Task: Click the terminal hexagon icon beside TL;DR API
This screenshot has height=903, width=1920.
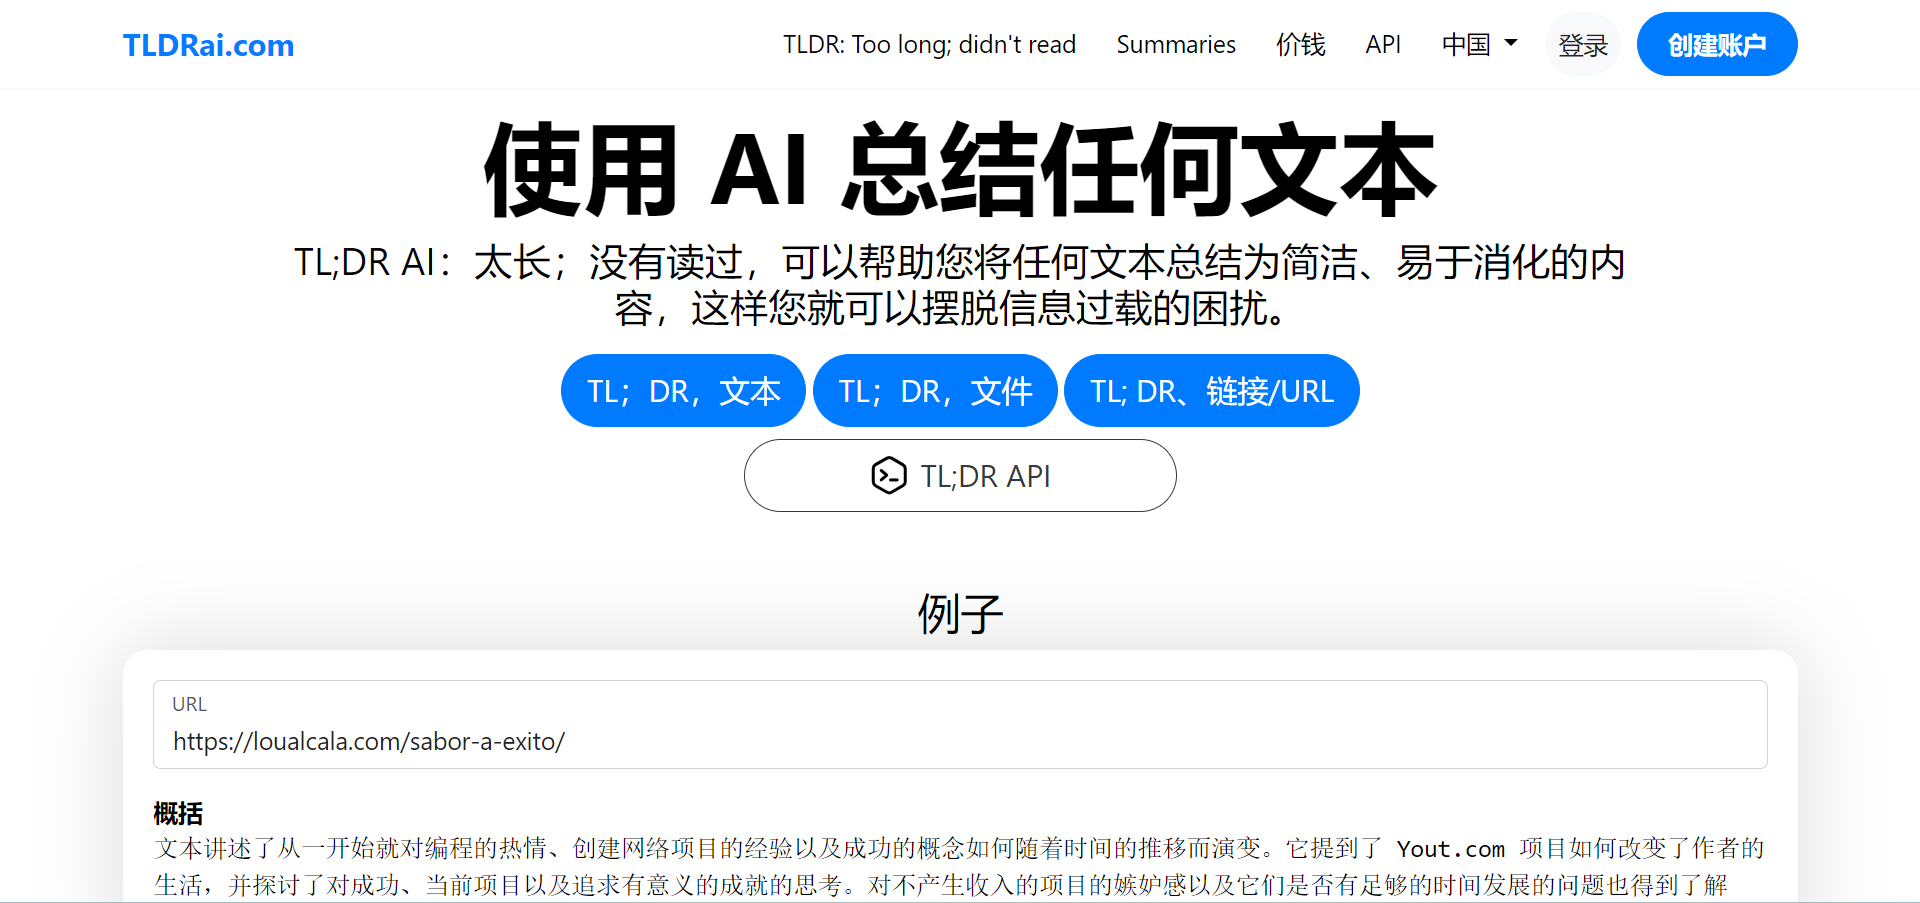Action: click(x=888, y=476)
